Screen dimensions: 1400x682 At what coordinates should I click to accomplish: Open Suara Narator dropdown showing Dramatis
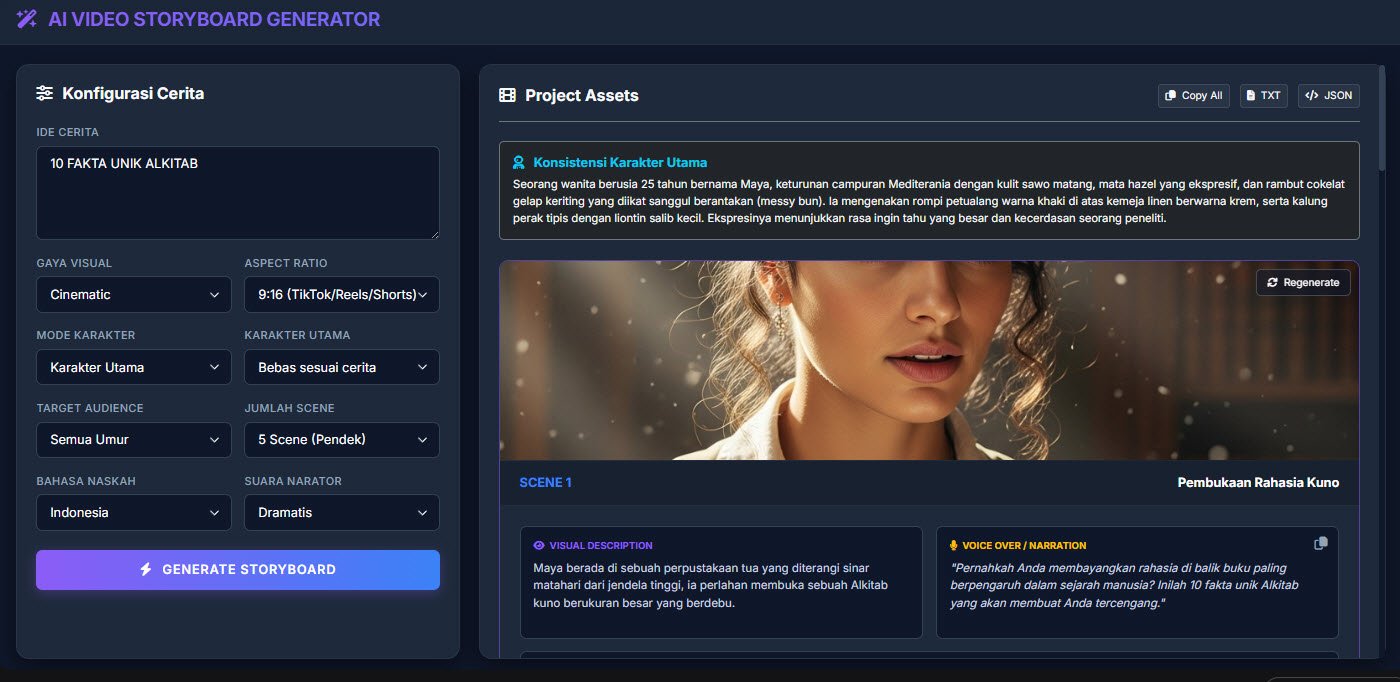[342, 512]
